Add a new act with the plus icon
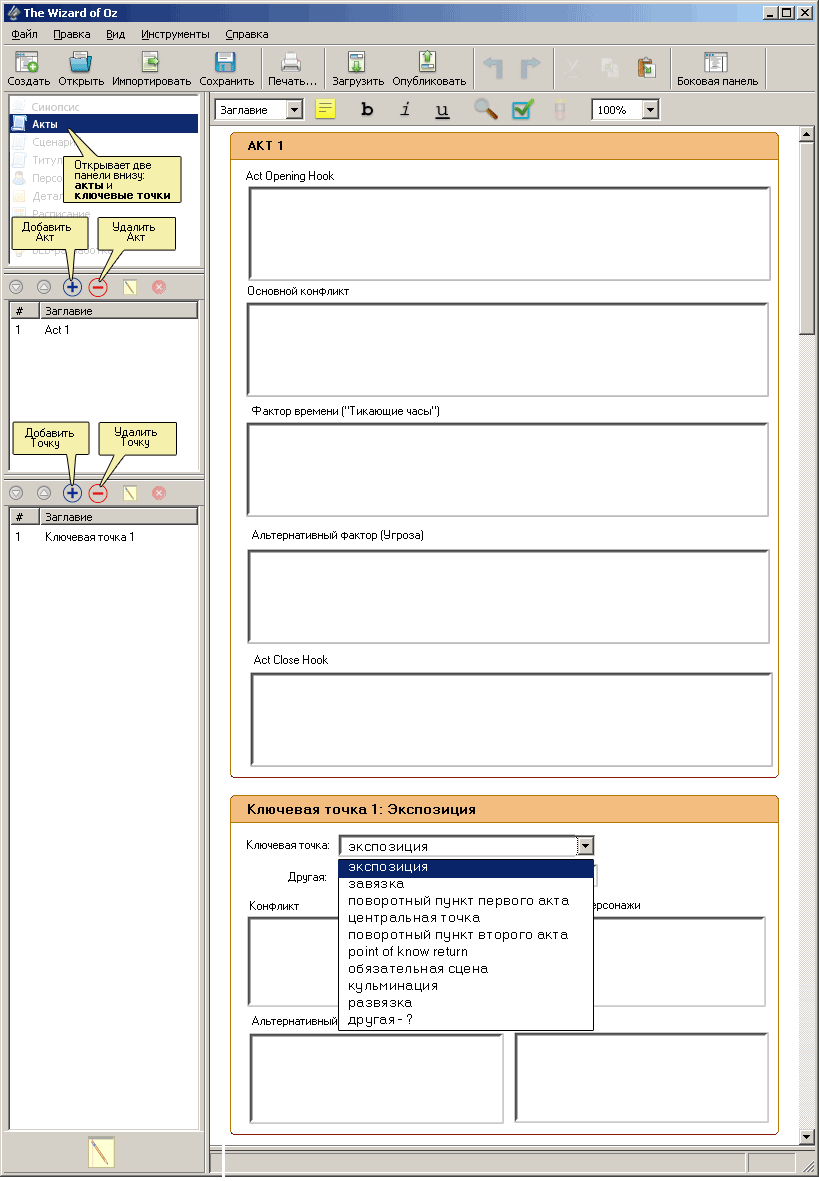Image resolution: width=819 pixels, height=1181 pixels. click(x=72, y=287)
